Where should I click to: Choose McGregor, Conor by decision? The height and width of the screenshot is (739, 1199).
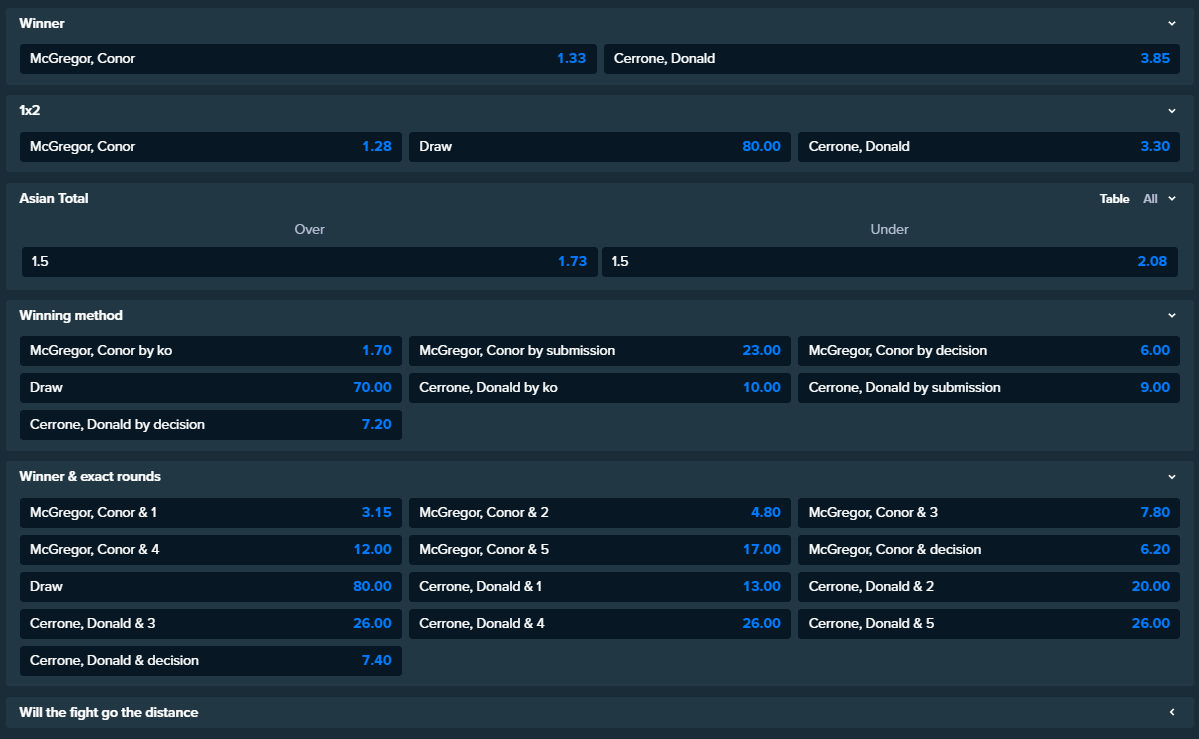(x=989, y=351)
